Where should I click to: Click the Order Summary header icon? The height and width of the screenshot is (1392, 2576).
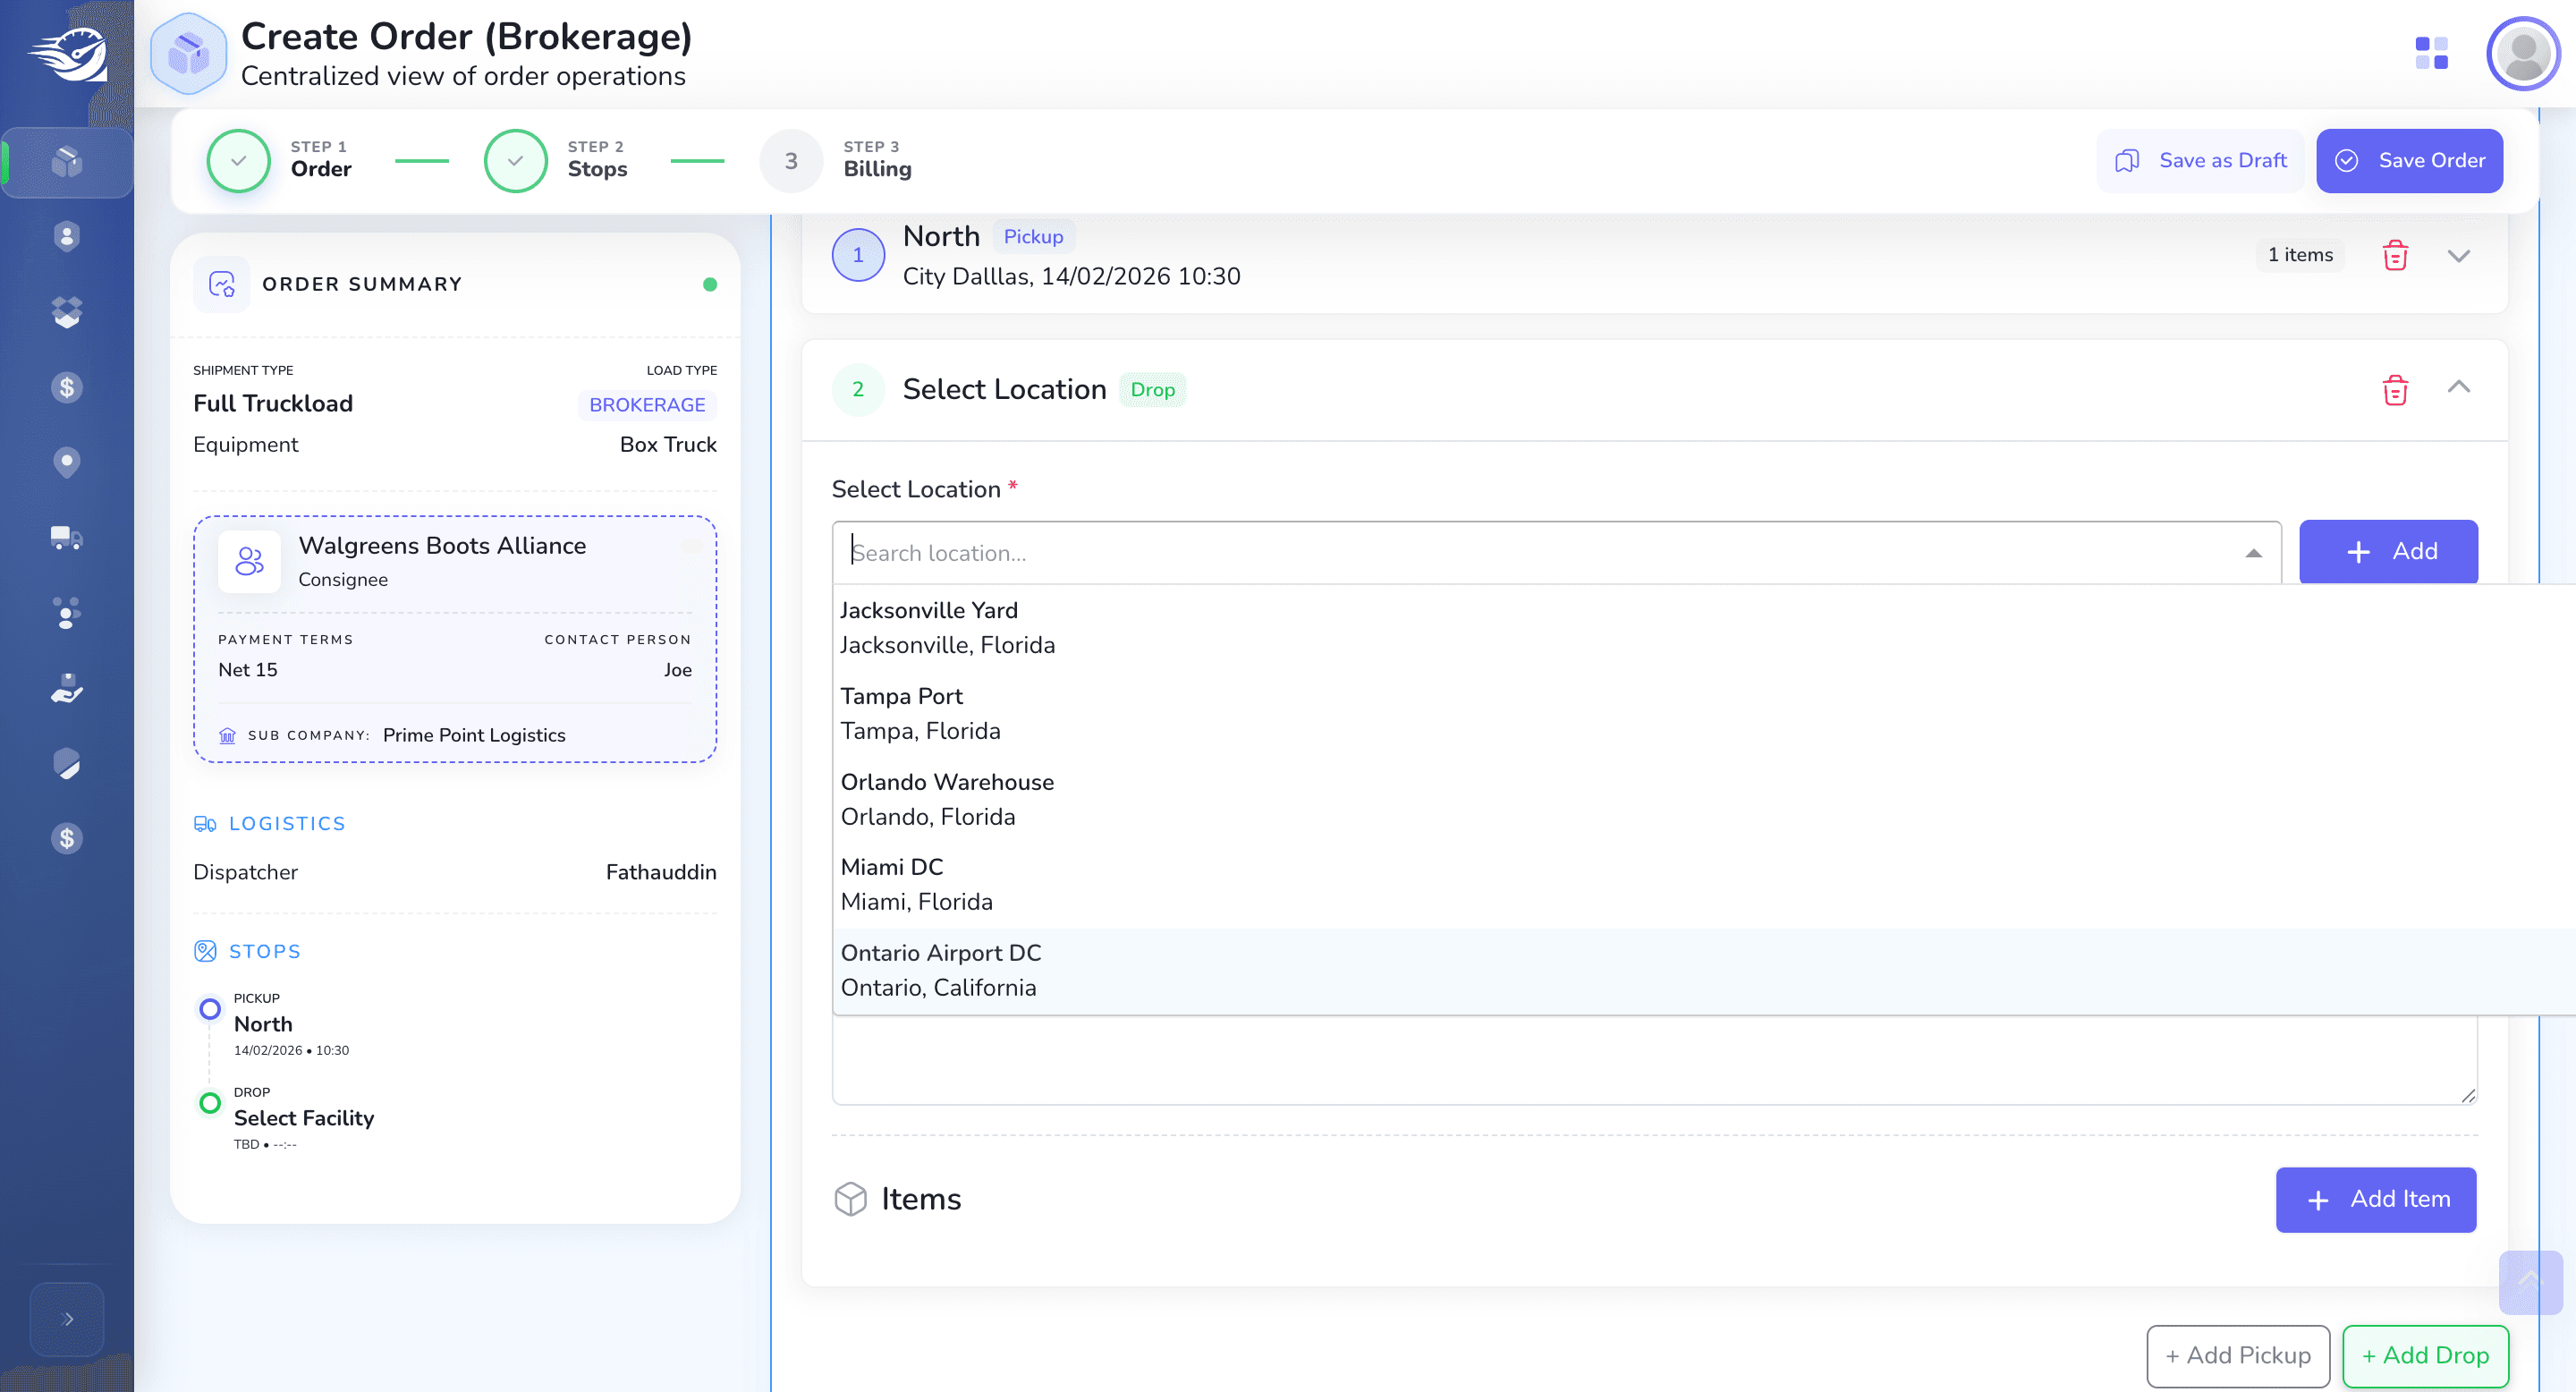pyautogui.click(x=222, y=284)
